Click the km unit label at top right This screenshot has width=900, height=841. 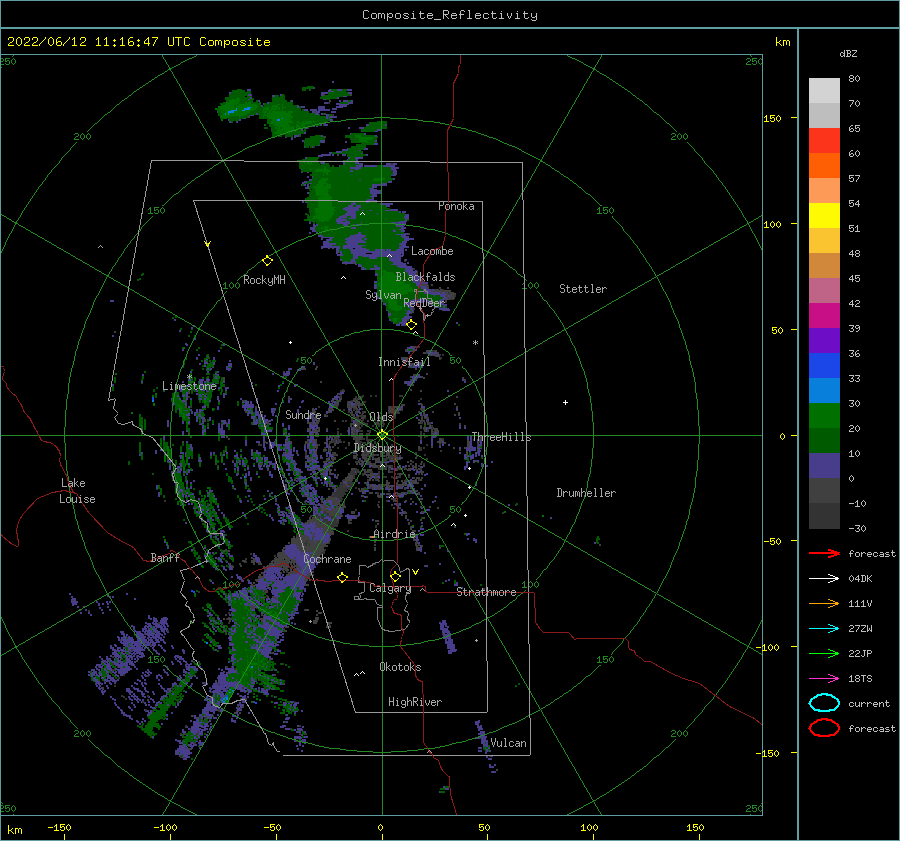[x=782, y=42]
